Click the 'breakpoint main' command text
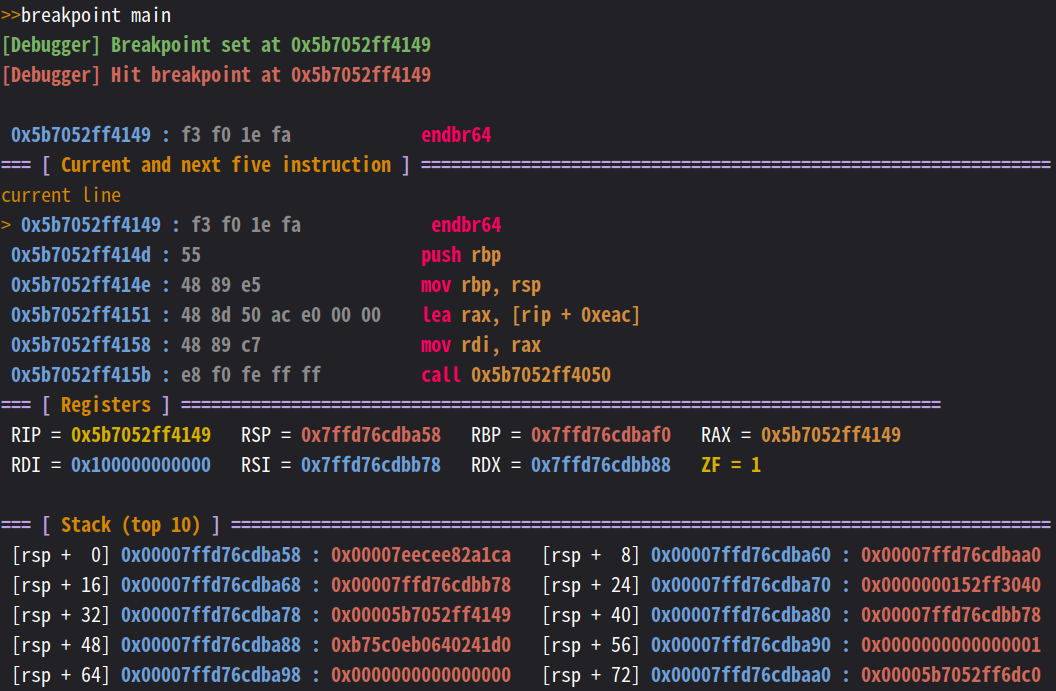The width and height of the screenshot is (1056, 691). [x=96, y=15]
